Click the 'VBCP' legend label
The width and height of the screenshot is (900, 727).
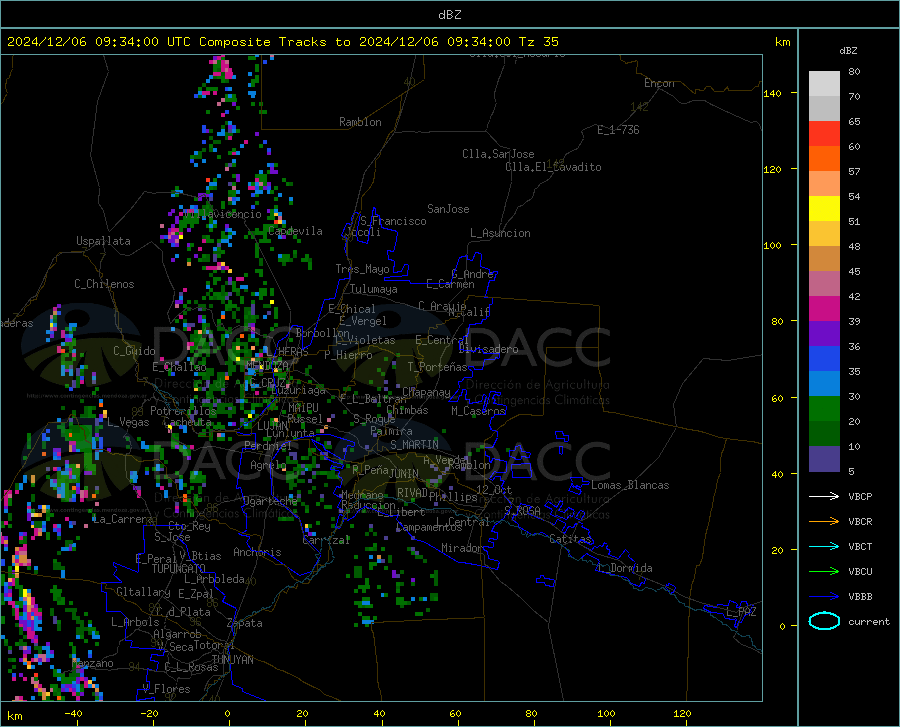[x=860, y=496]
